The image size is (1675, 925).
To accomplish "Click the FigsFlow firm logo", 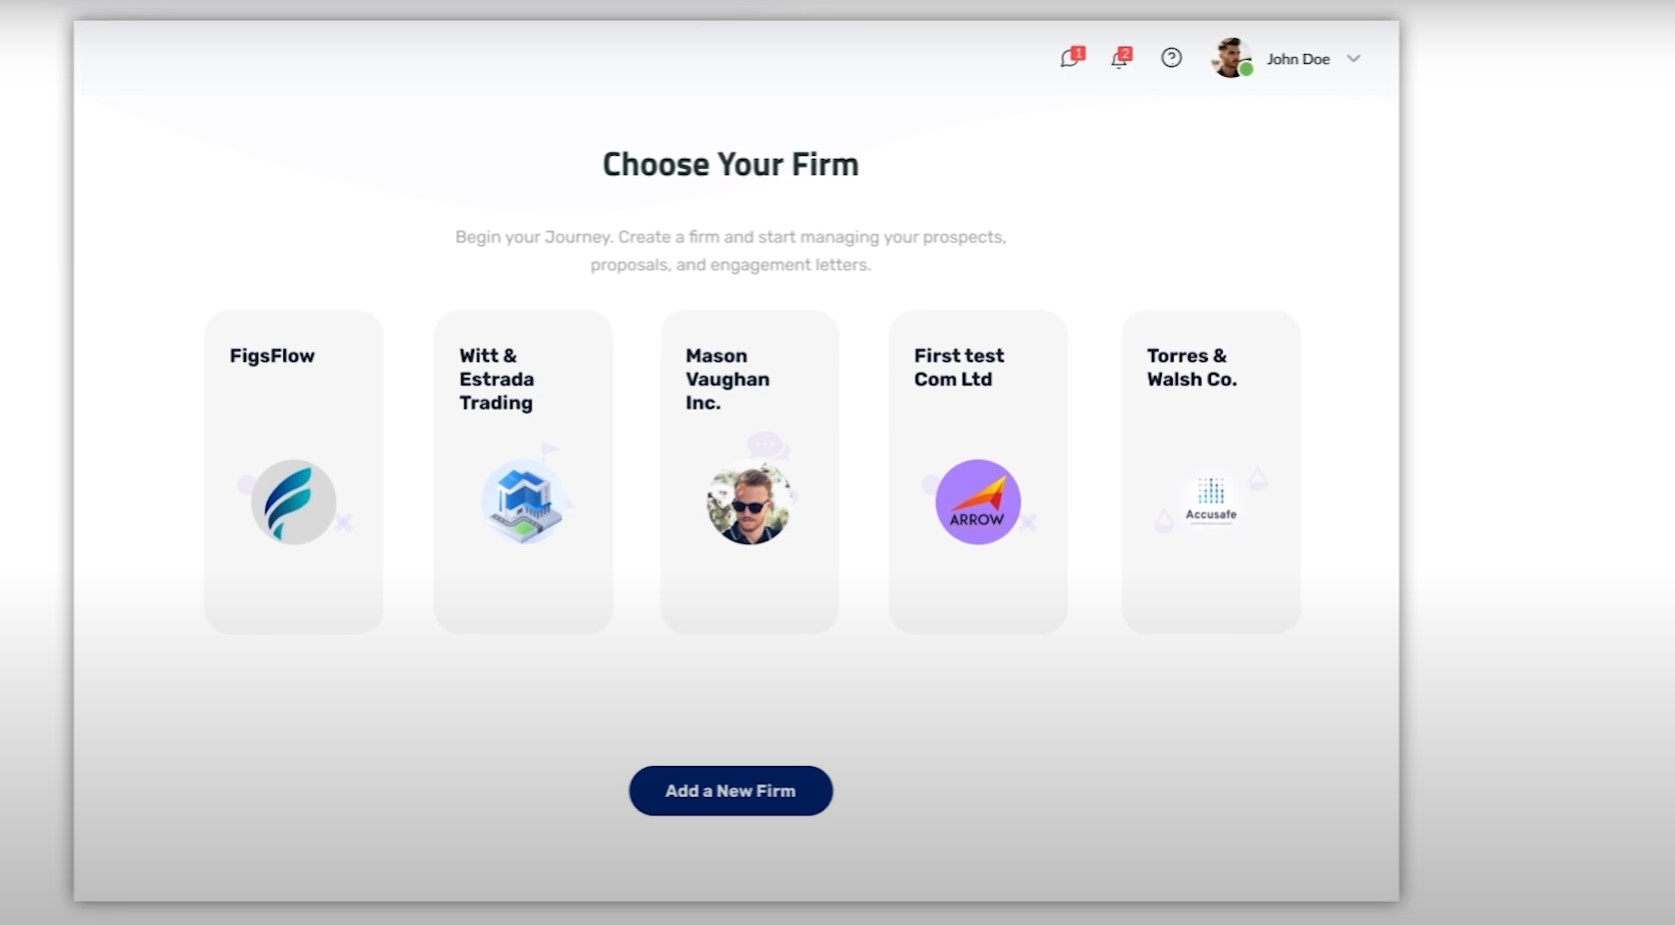I will click(292, 502).
